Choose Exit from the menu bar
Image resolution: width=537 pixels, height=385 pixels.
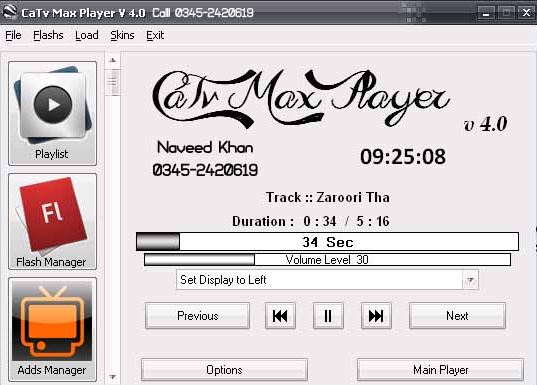155,35
